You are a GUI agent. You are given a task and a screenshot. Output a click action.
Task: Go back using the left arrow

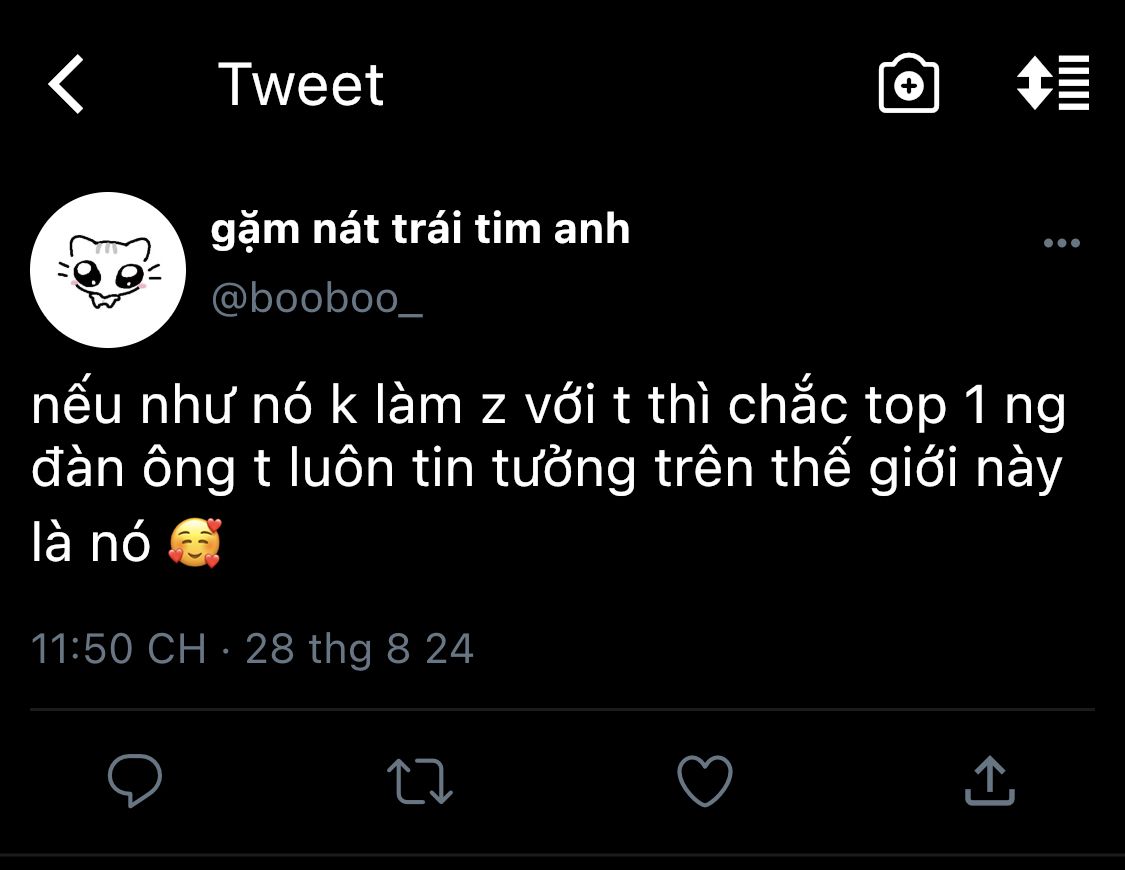click(66, 84)
